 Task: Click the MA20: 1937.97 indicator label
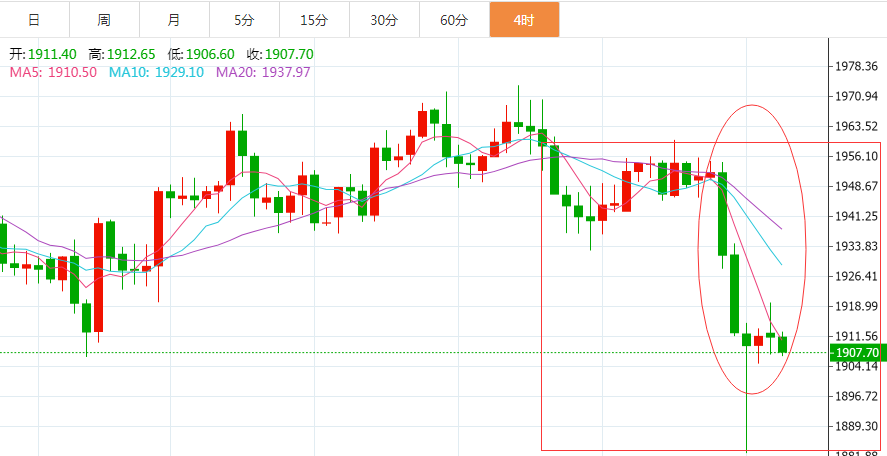click(x=264, y=72)
